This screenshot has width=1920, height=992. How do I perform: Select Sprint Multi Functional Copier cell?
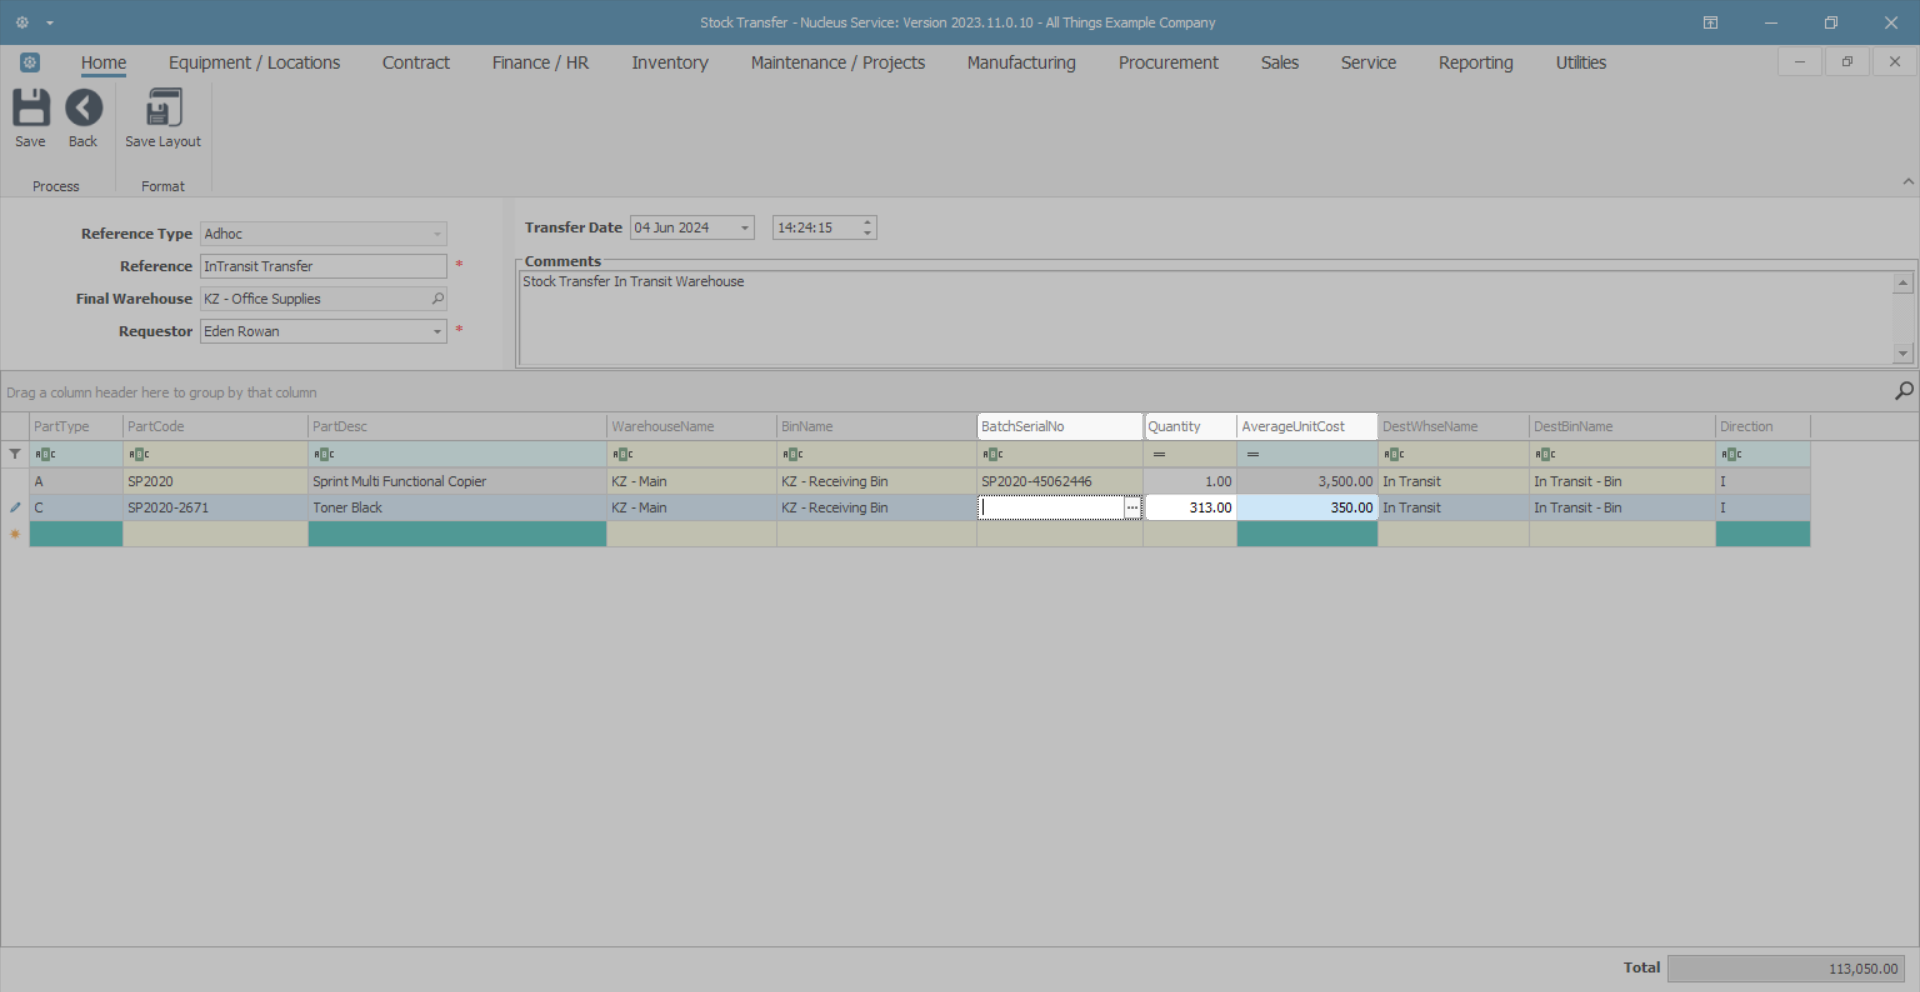457,481
